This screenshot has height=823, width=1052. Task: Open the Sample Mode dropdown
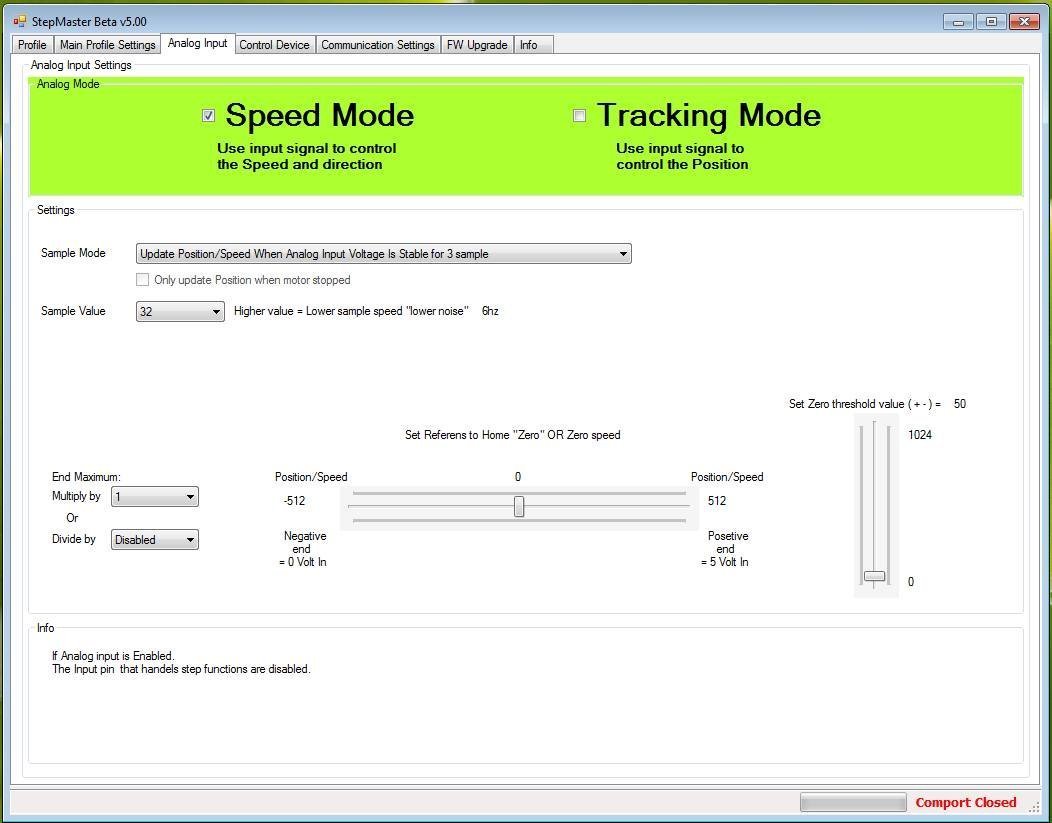coord(383,254)
